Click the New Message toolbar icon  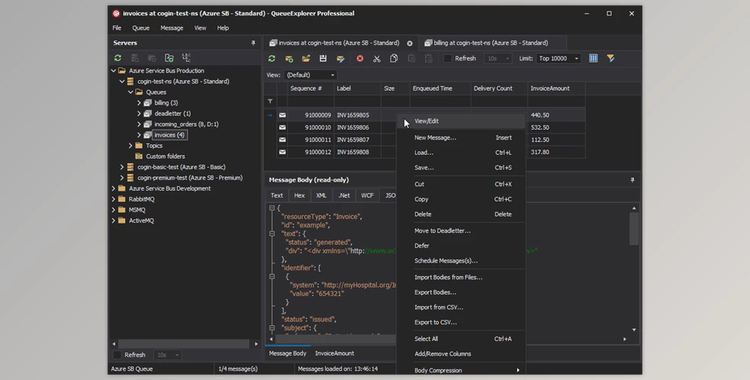point(289,58)
